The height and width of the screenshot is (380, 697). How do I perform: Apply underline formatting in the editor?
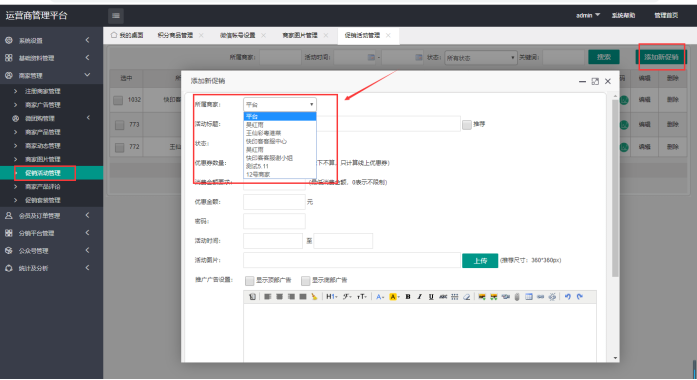tap(431, 297)
